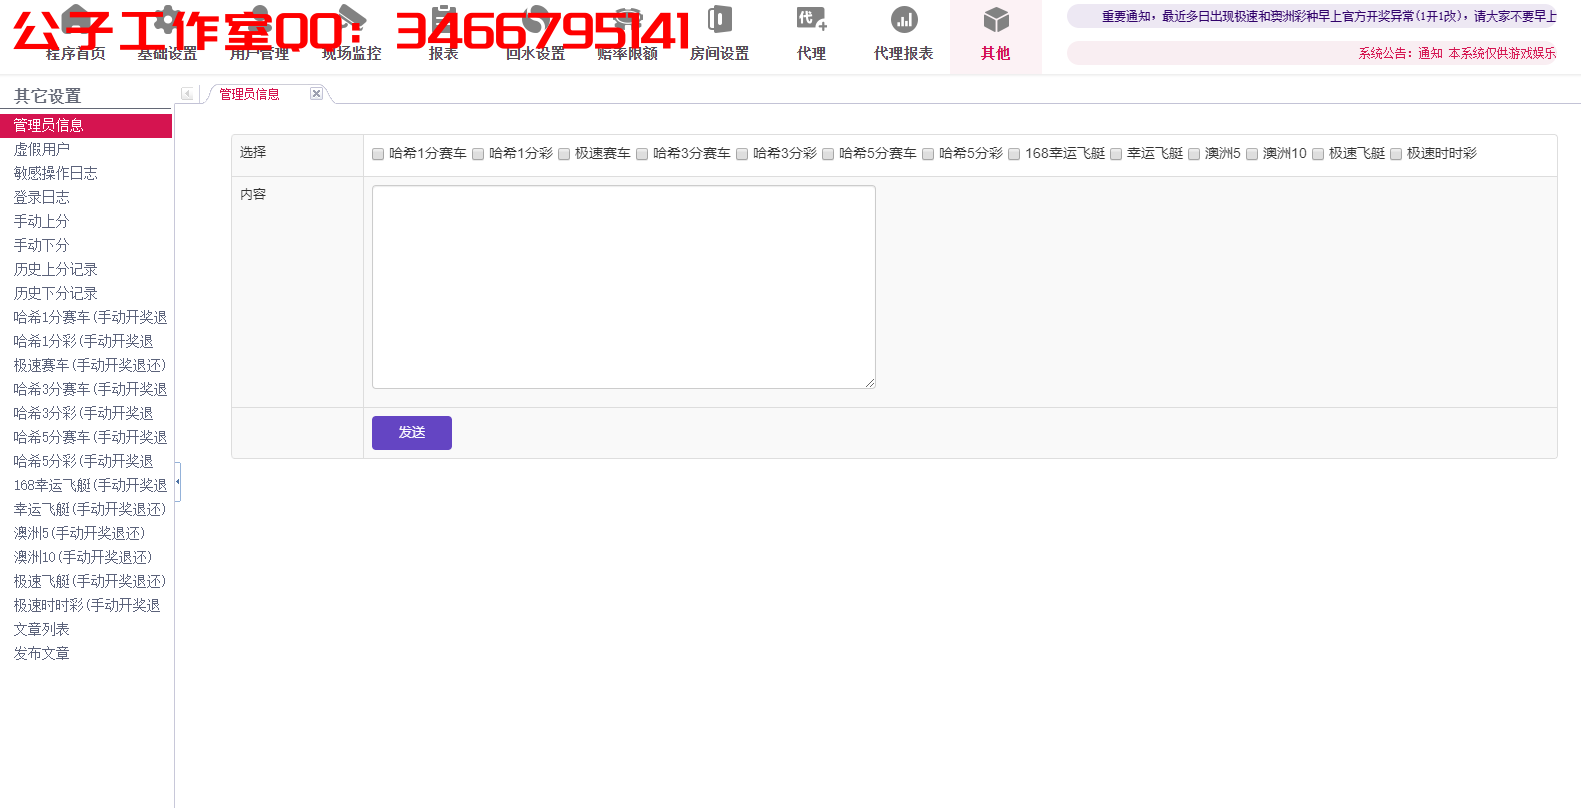
Task: Tick the 极速时时彩 checkbox
Action: 1396,154
